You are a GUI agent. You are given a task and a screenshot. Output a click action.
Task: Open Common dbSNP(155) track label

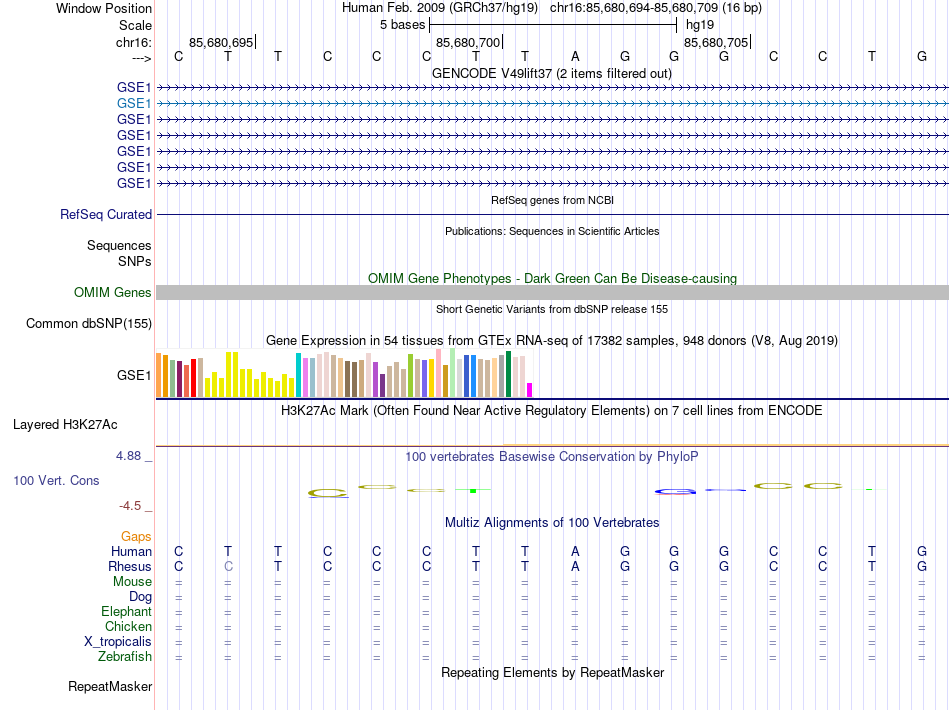click(89, 323)
